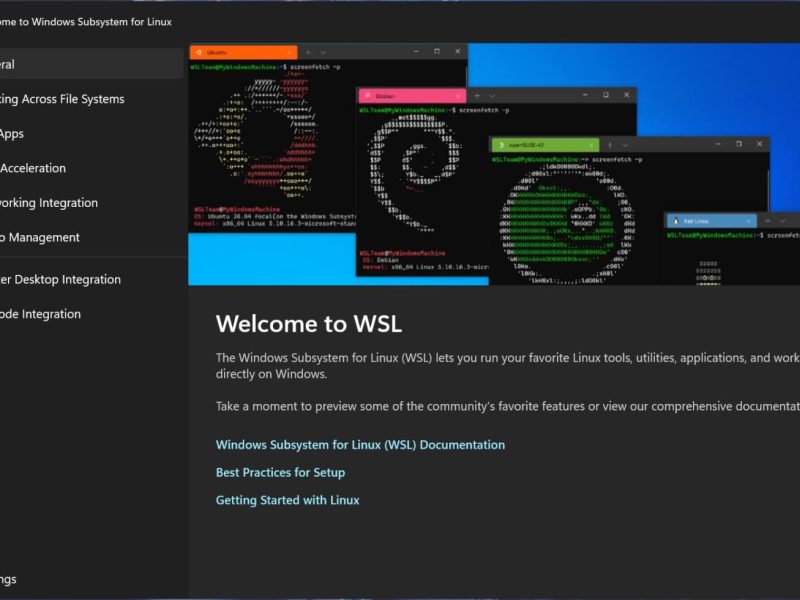Open Windows Subsystem for Linux (WSL) Documentation link
Screen dimensions: 800x600
click(x=360, y=445)
